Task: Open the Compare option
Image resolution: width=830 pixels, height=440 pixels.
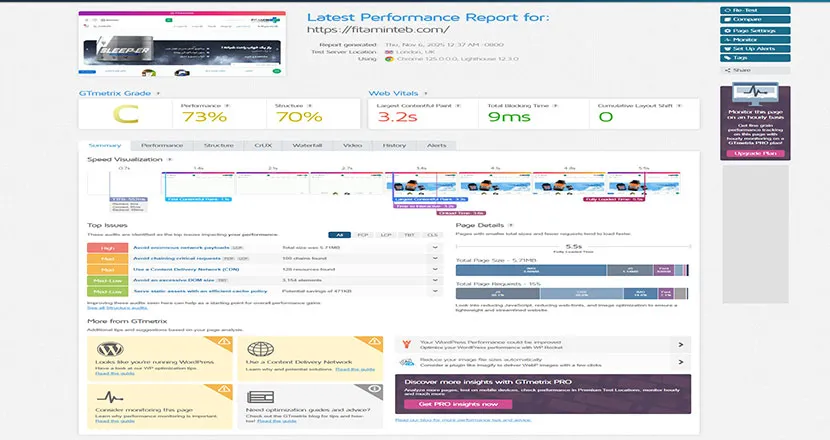Action: [756, 19]
